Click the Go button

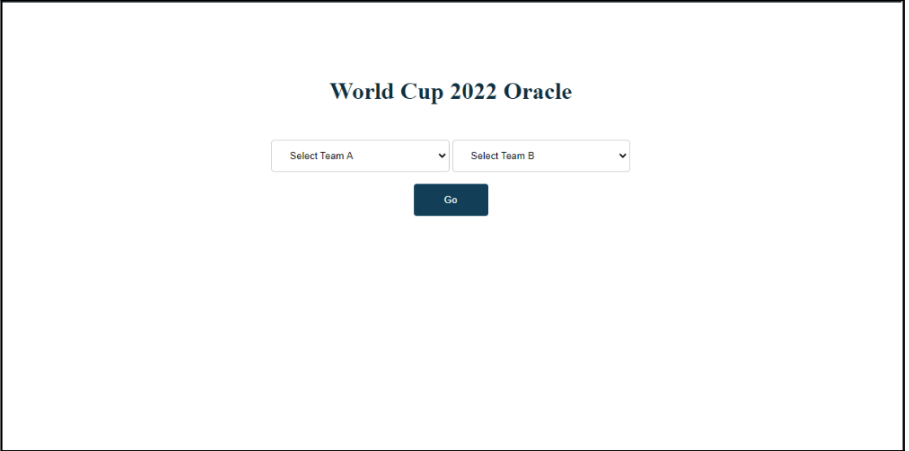point(451,200)
